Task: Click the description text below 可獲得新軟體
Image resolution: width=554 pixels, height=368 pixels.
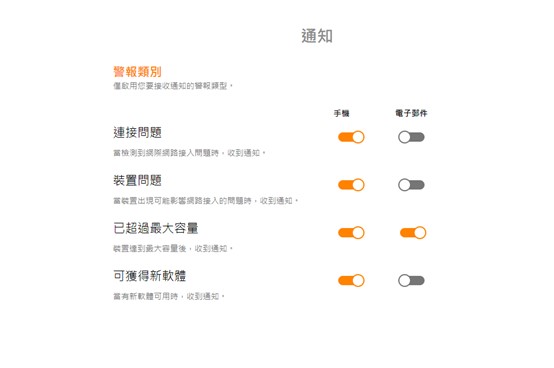Action: (169, 297)
